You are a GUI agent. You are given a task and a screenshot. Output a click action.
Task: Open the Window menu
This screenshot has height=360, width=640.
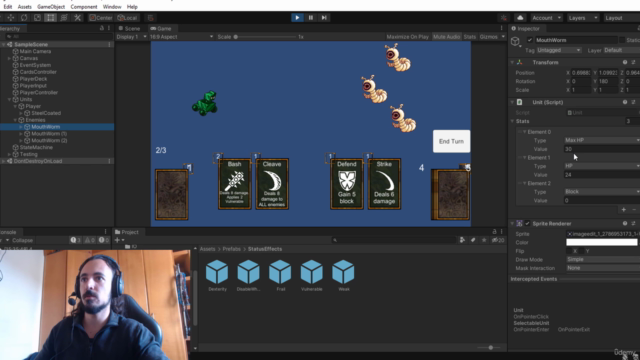pos(112,7)
